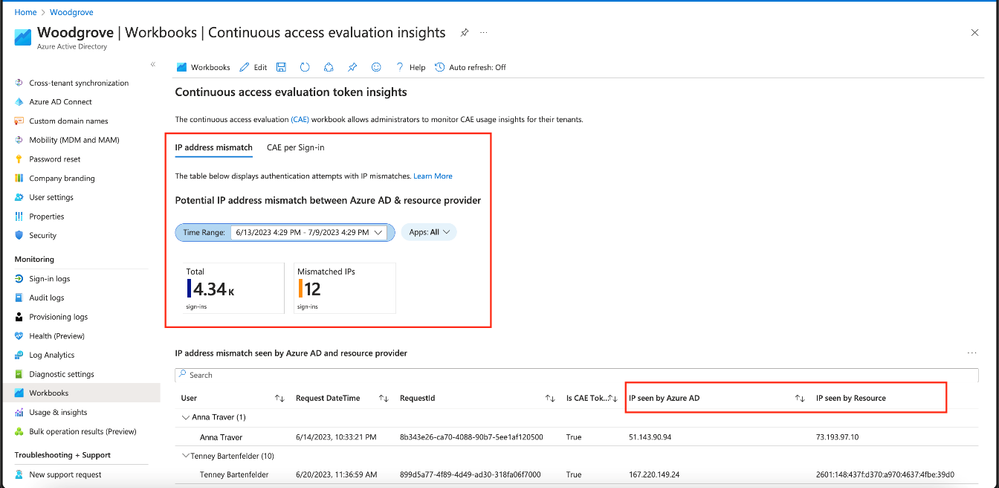The height and width of the screenshot is (488, 999).
Task: Open Sign-in logs in sidebar
Action: pyautogui.click(x=49, y=278)
